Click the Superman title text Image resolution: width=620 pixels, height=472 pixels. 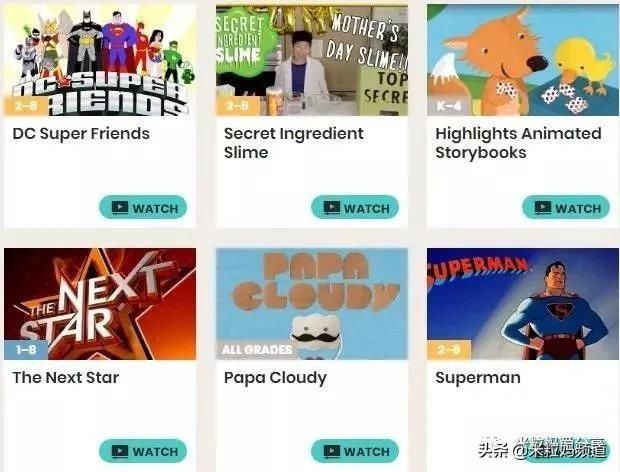point(478,378)
